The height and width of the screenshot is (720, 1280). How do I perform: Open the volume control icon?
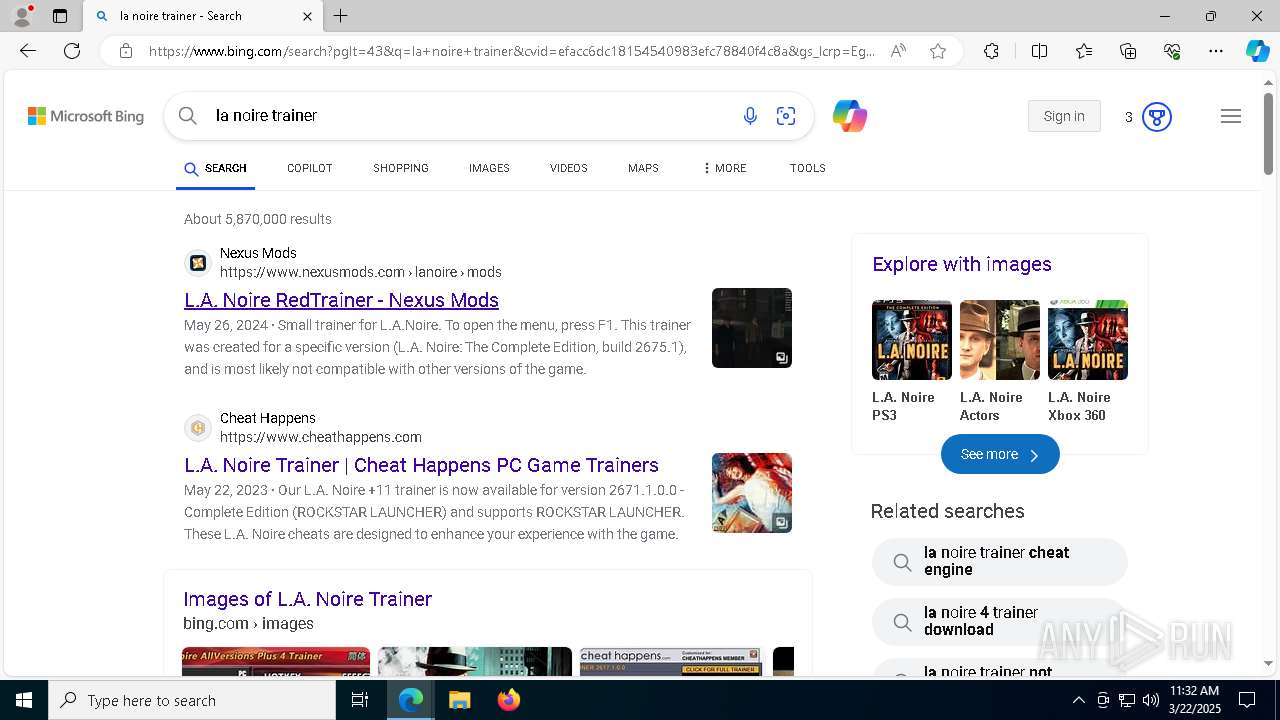tap(1151, 700)
